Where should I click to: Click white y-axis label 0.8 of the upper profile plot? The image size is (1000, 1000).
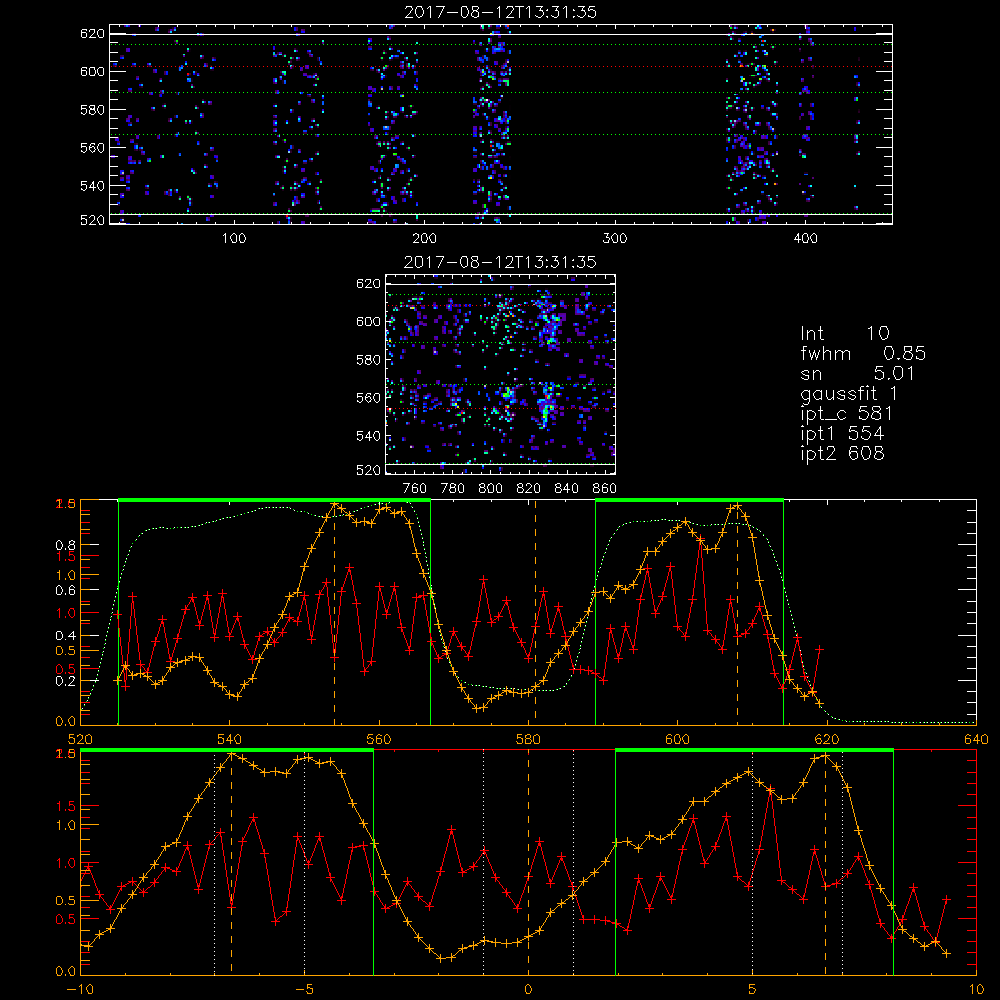(66, 545)
